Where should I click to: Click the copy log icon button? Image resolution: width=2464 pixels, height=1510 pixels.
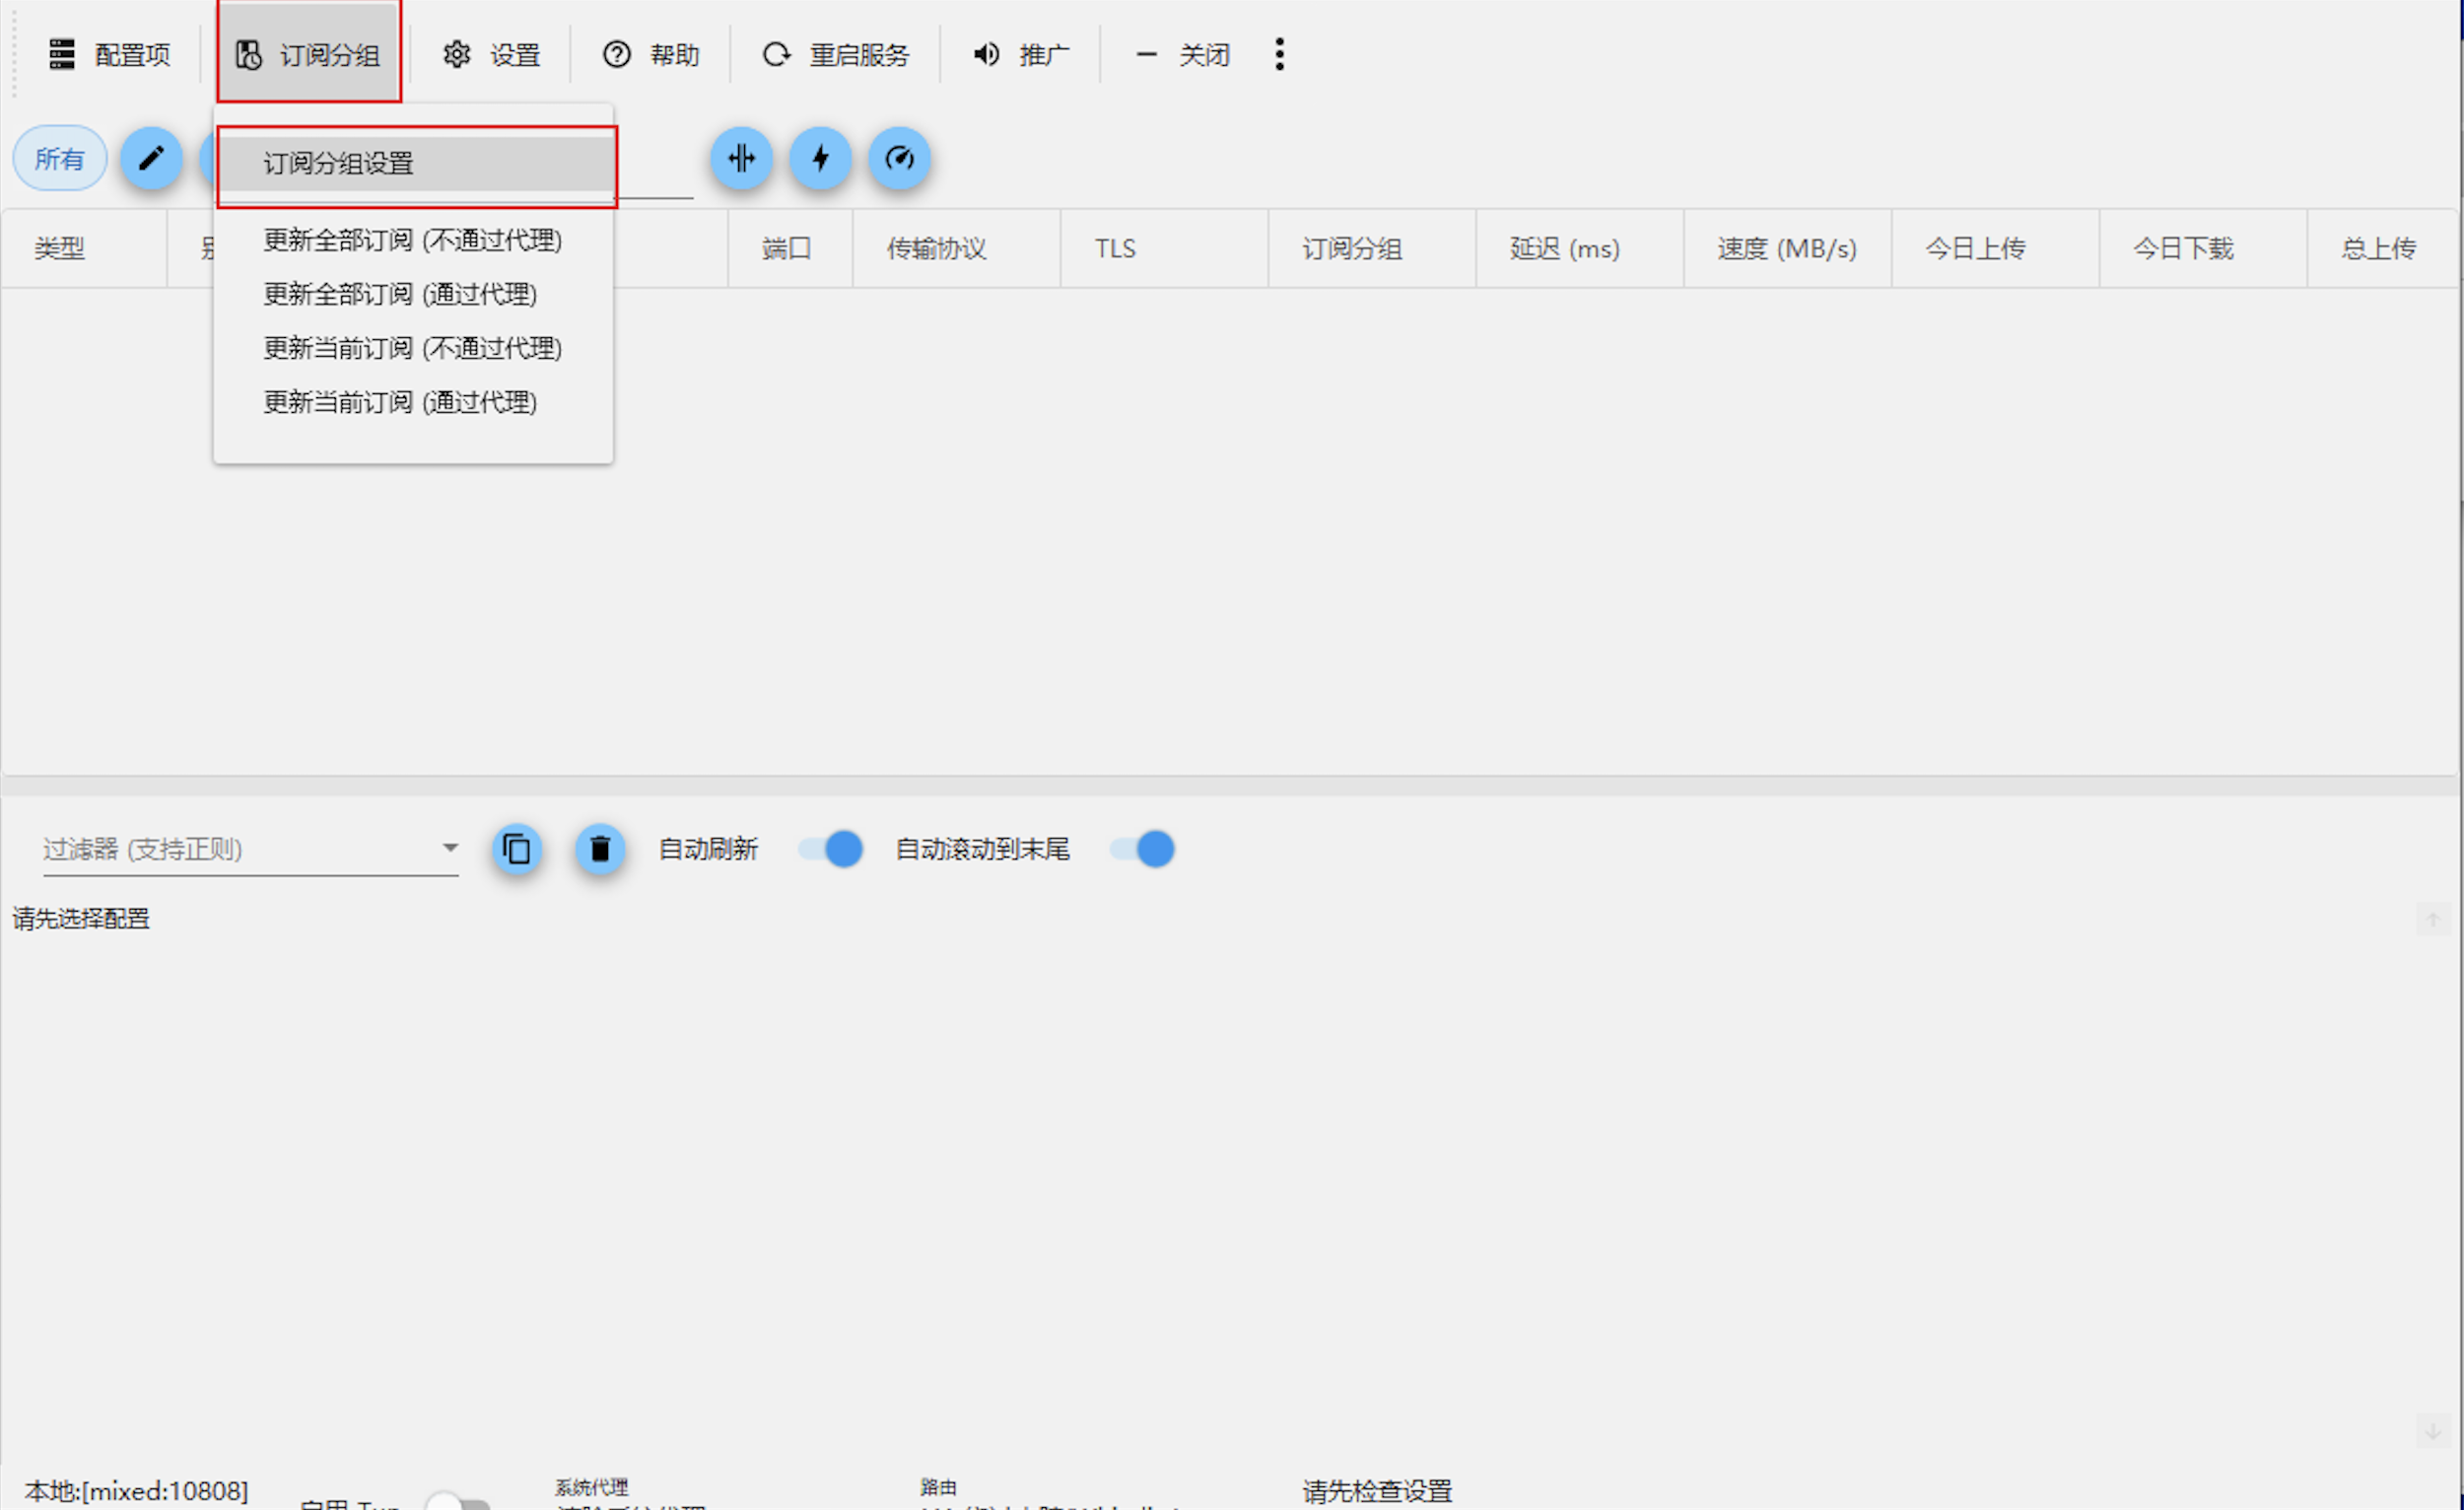pos(517,849)
